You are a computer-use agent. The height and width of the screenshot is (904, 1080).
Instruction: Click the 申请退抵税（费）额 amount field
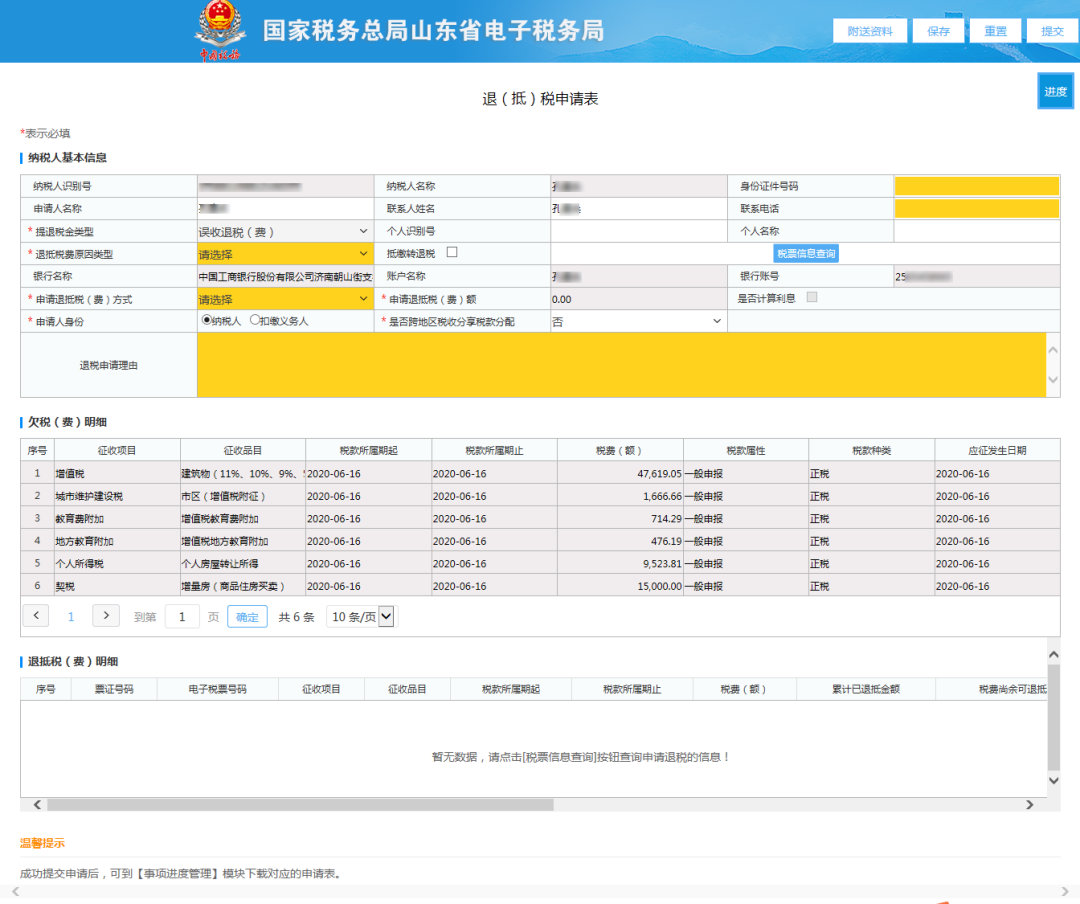(x=638, y=299)
